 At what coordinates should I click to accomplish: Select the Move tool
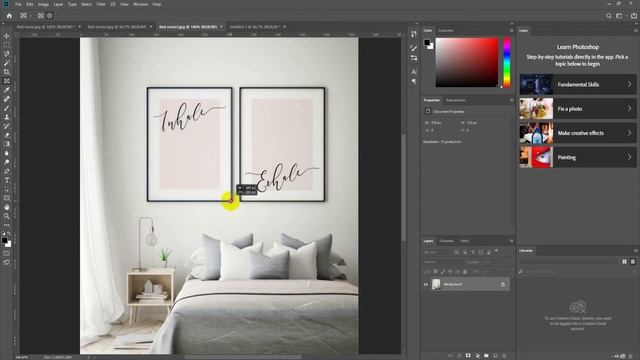coord(7,36)
